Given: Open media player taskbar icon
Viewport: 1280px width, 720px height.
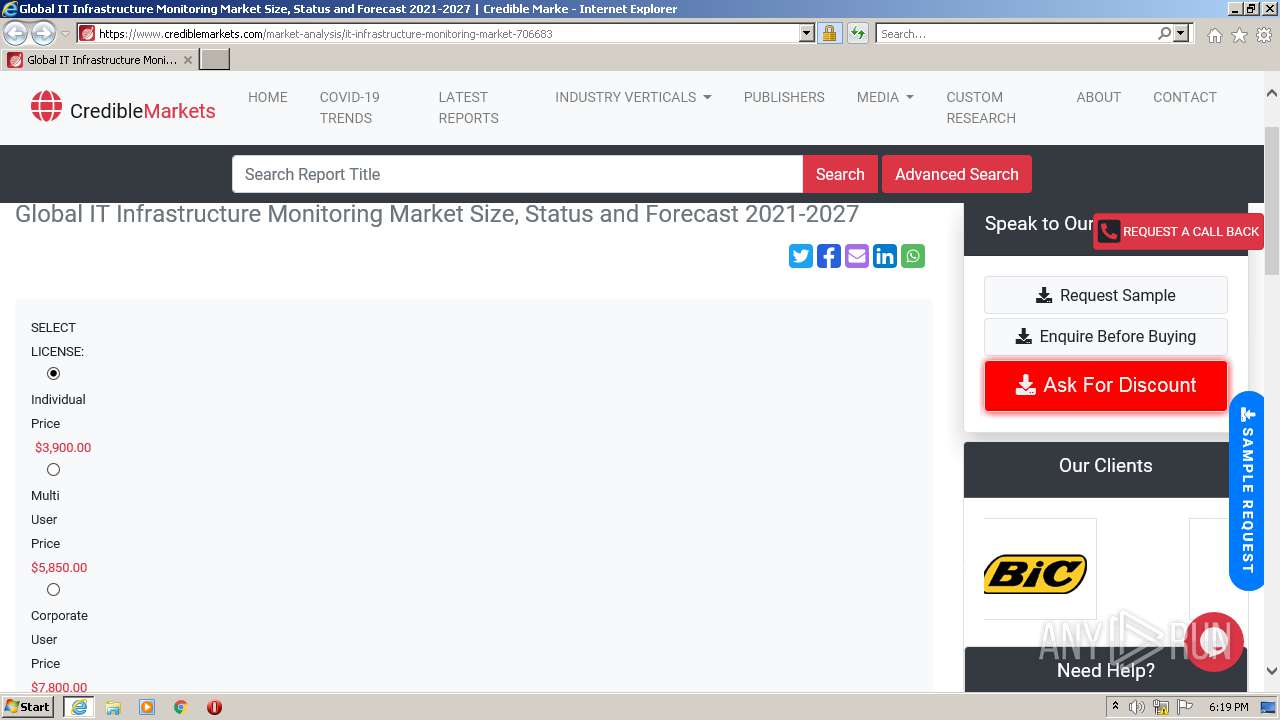Looking at the screenshot, I should coord(147,707).
